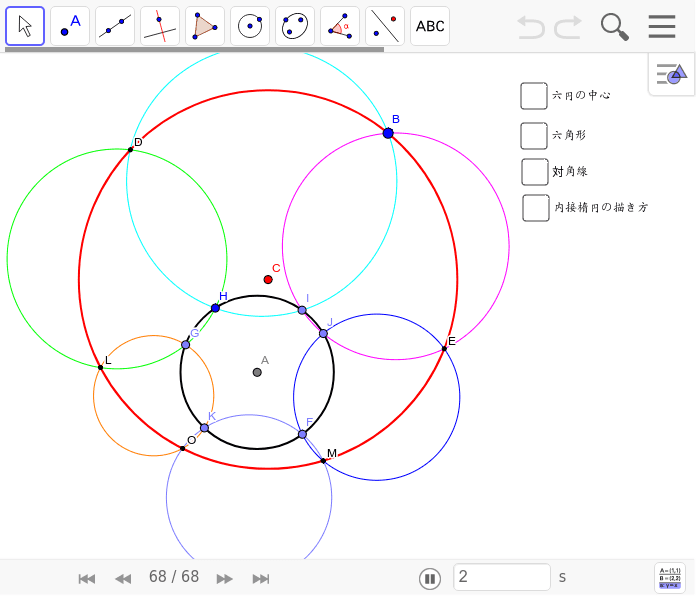
Task: Select the Angle measurement tool
Action: 340,26
